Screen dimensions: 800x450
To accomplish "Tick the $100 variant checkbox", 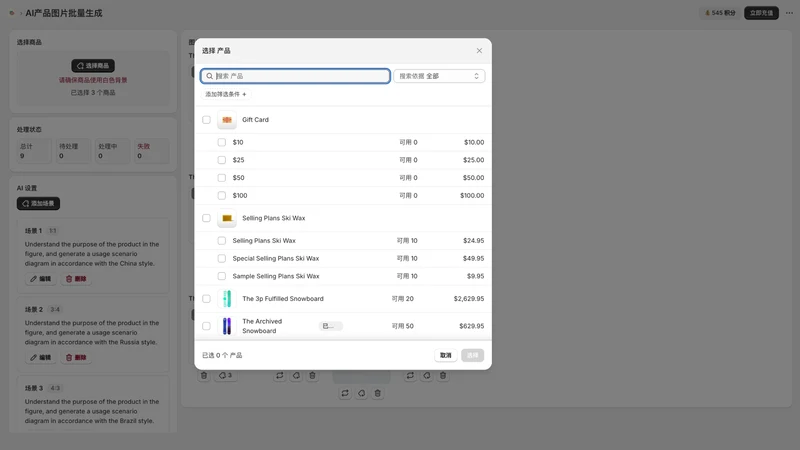I will 221,195.
